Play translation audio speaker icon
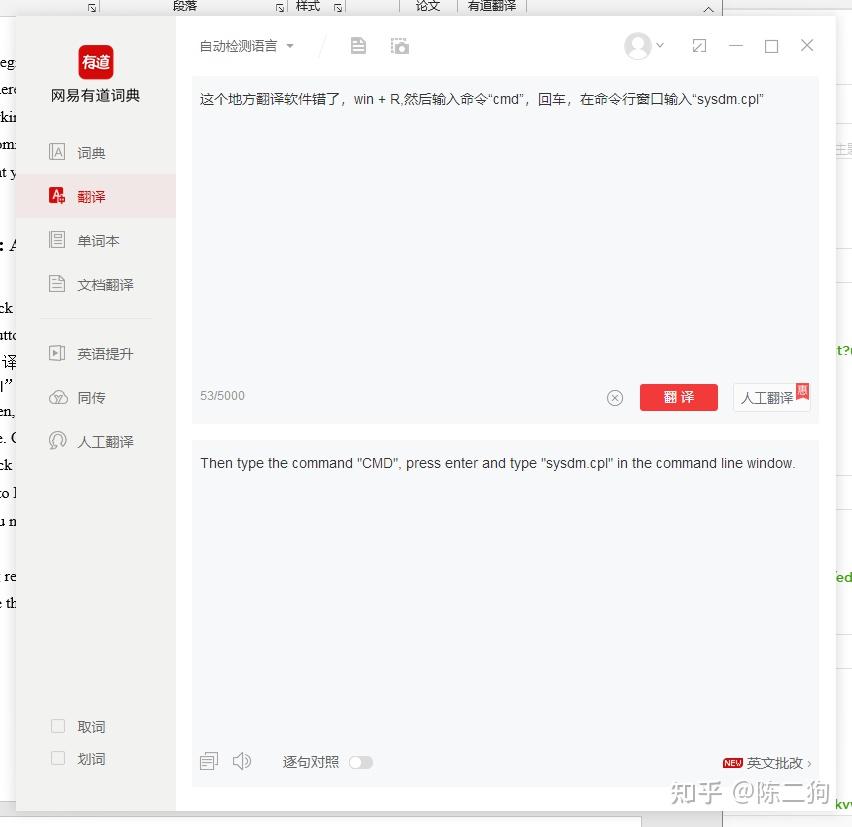 click(242, 761)
